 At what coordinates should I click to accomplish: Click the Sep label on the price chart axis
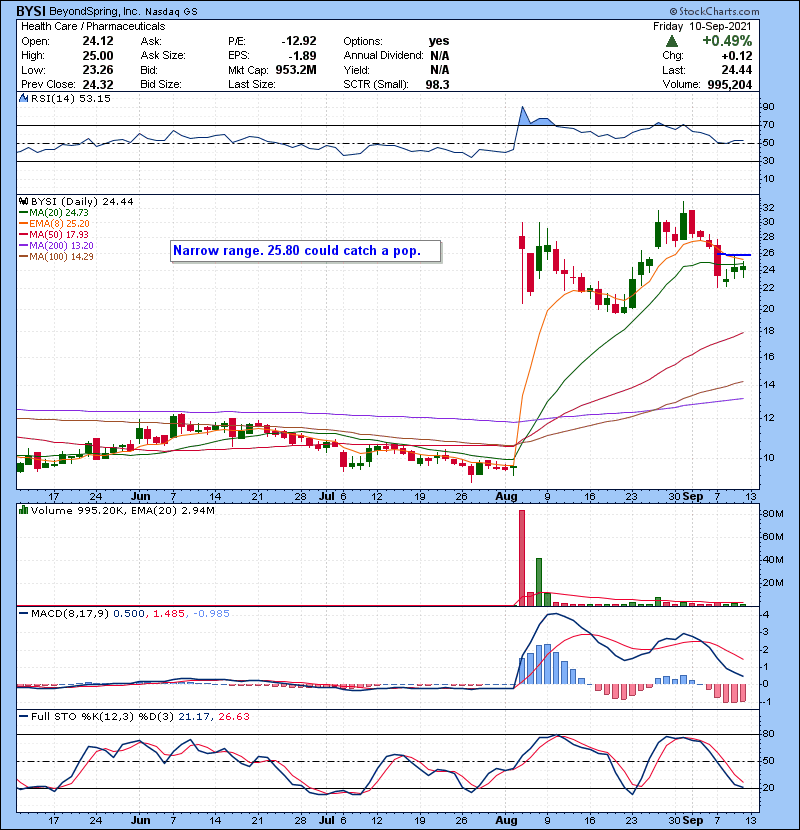693,497
